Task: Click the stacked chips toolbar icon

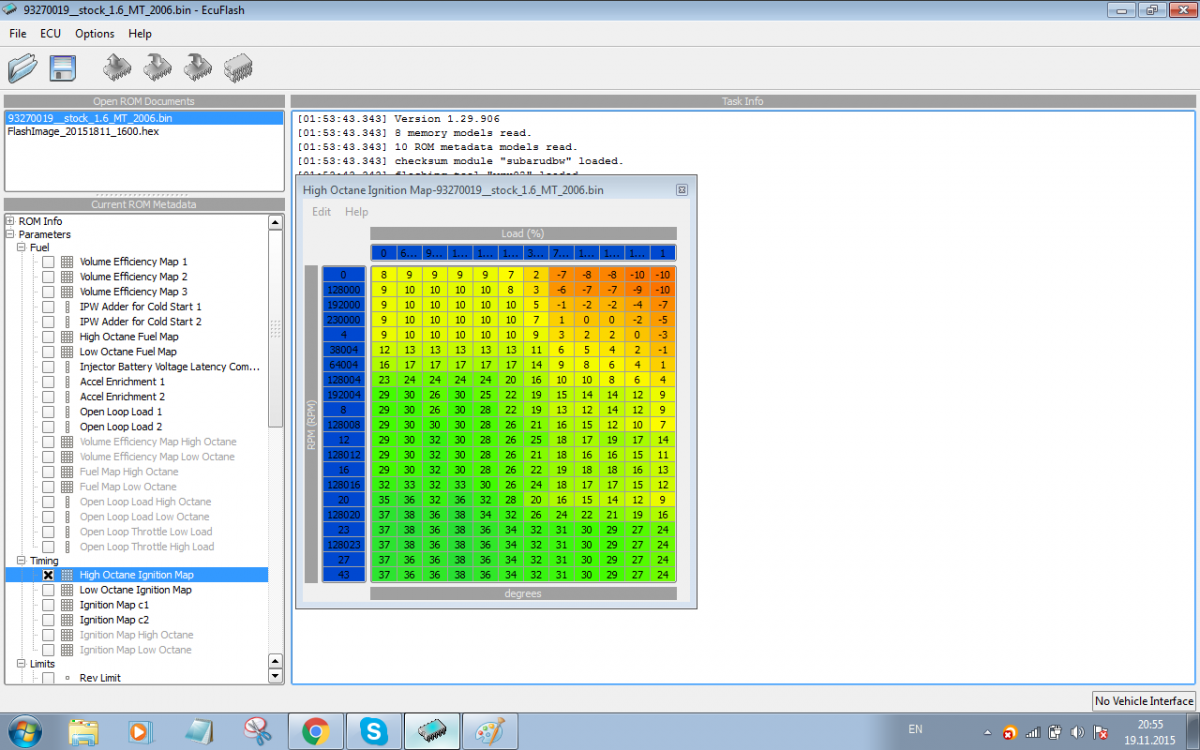Action: [238, 68]
